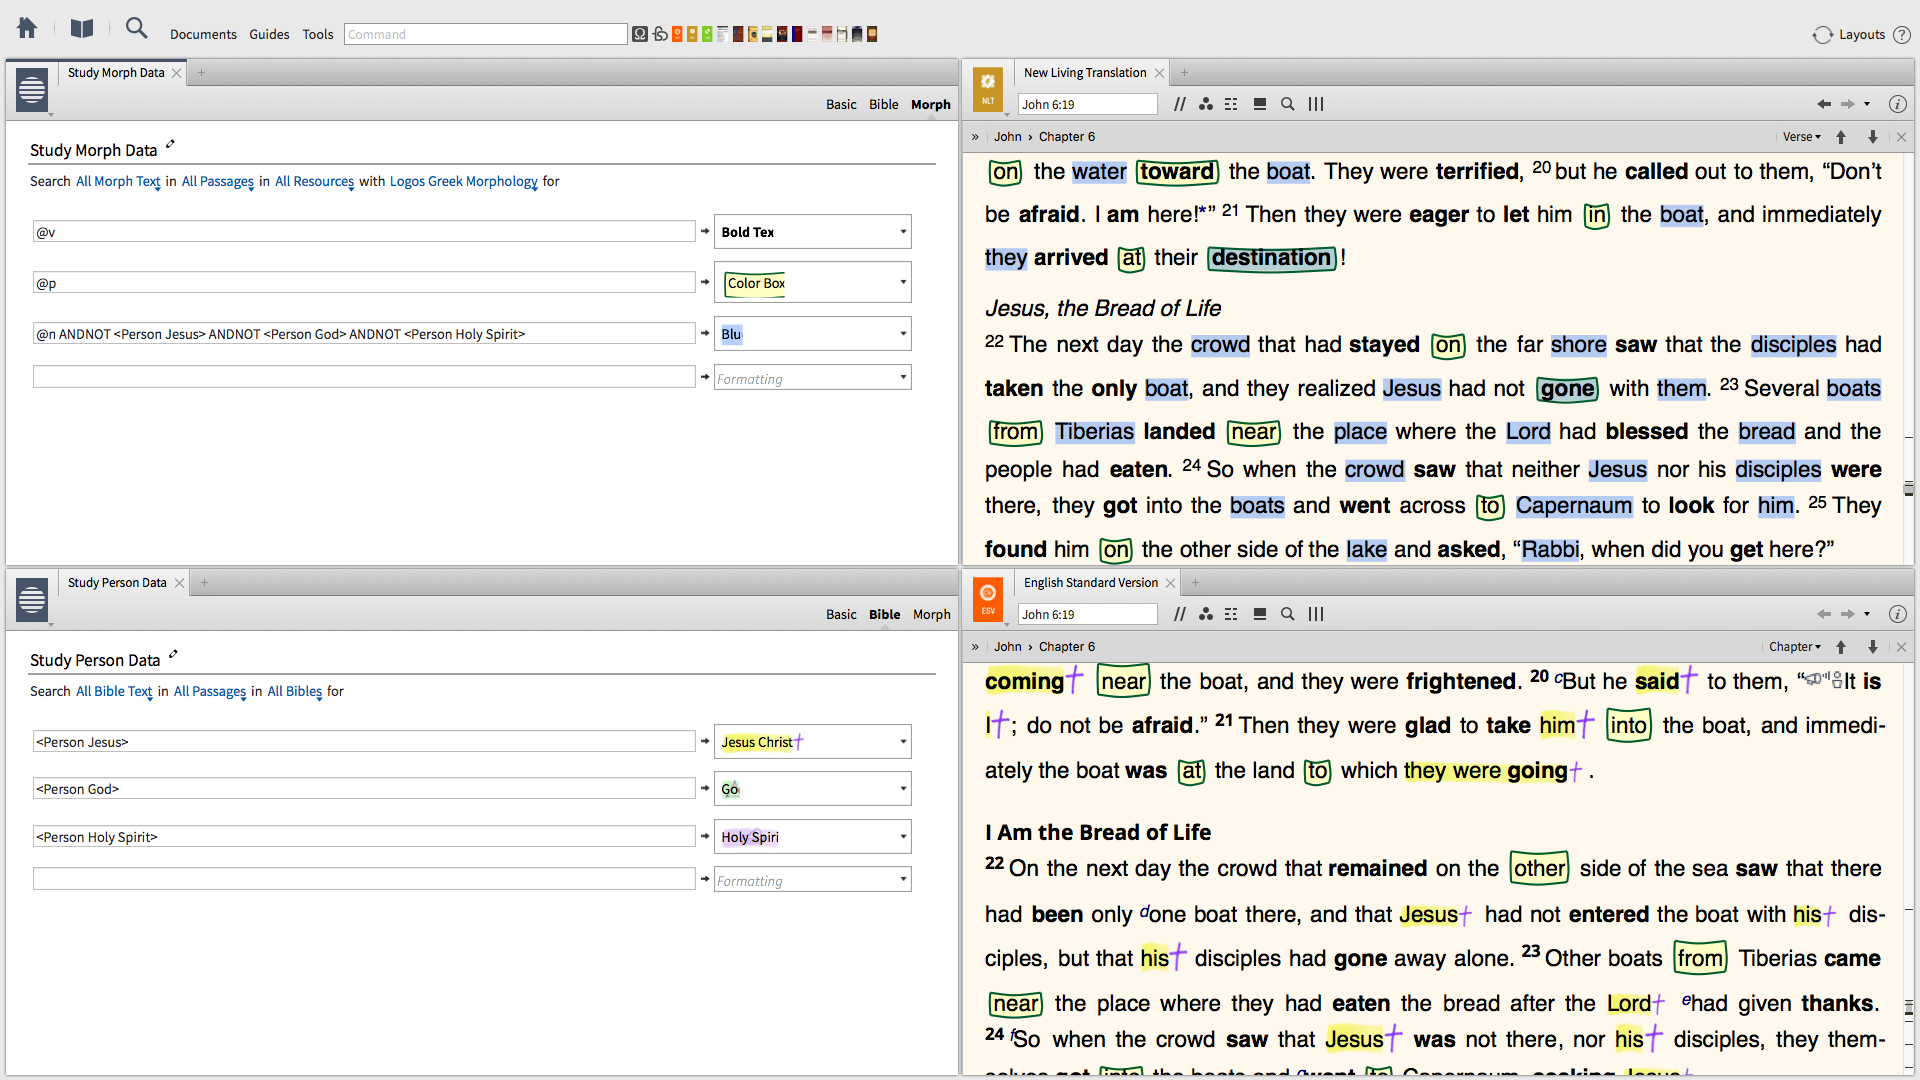Show NLT resource information icon
This screenshot has width=1920, height=1080.
click(1897, 104)
